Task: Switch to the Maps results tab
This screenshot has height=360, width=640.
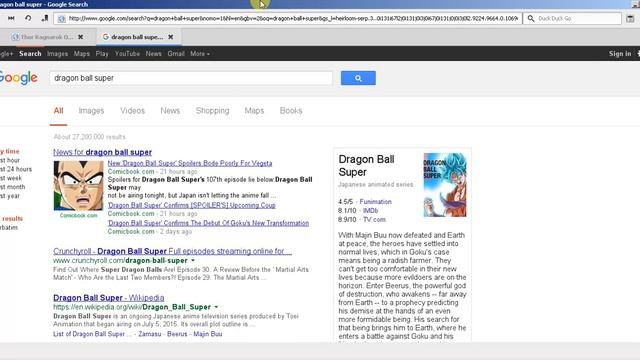Action: pos(254,111)
